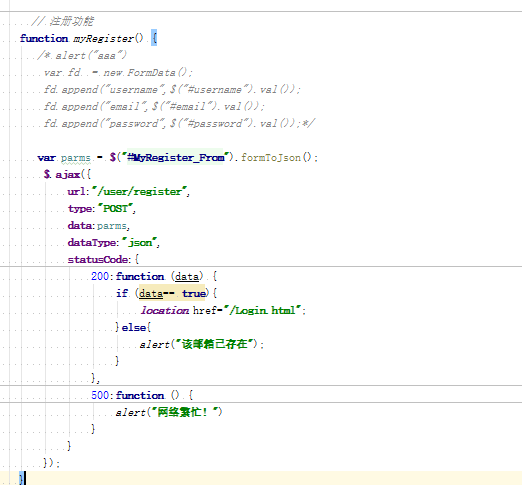Click the myRegister function name

[x=104, y=39]
